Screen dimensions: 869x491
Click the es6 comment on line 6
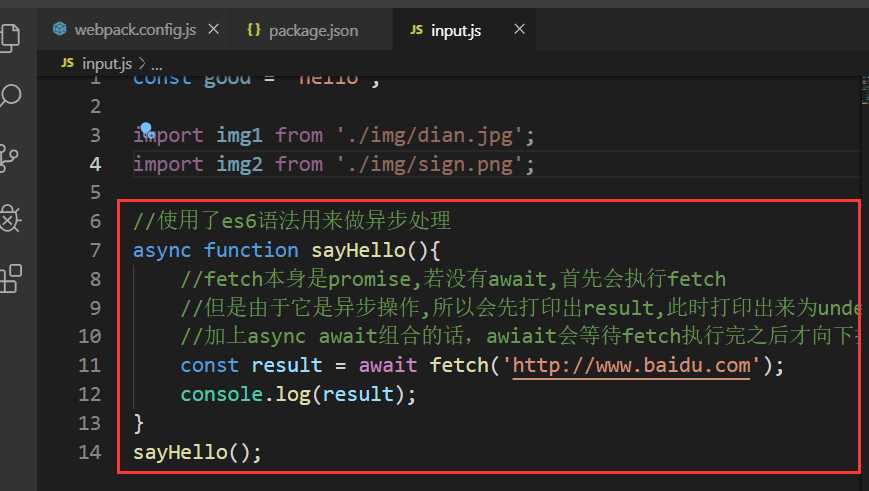(292, 221)
